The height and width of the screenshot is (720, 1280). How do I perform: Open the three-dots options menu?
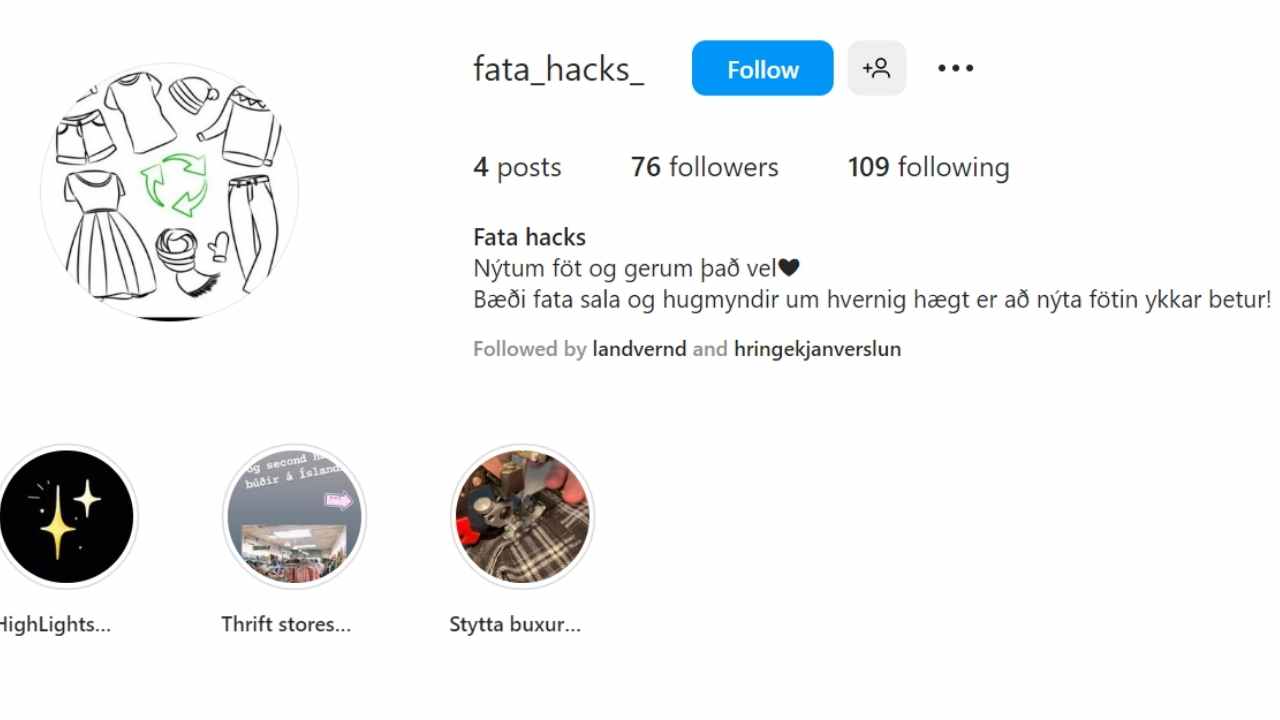[955, 68]
